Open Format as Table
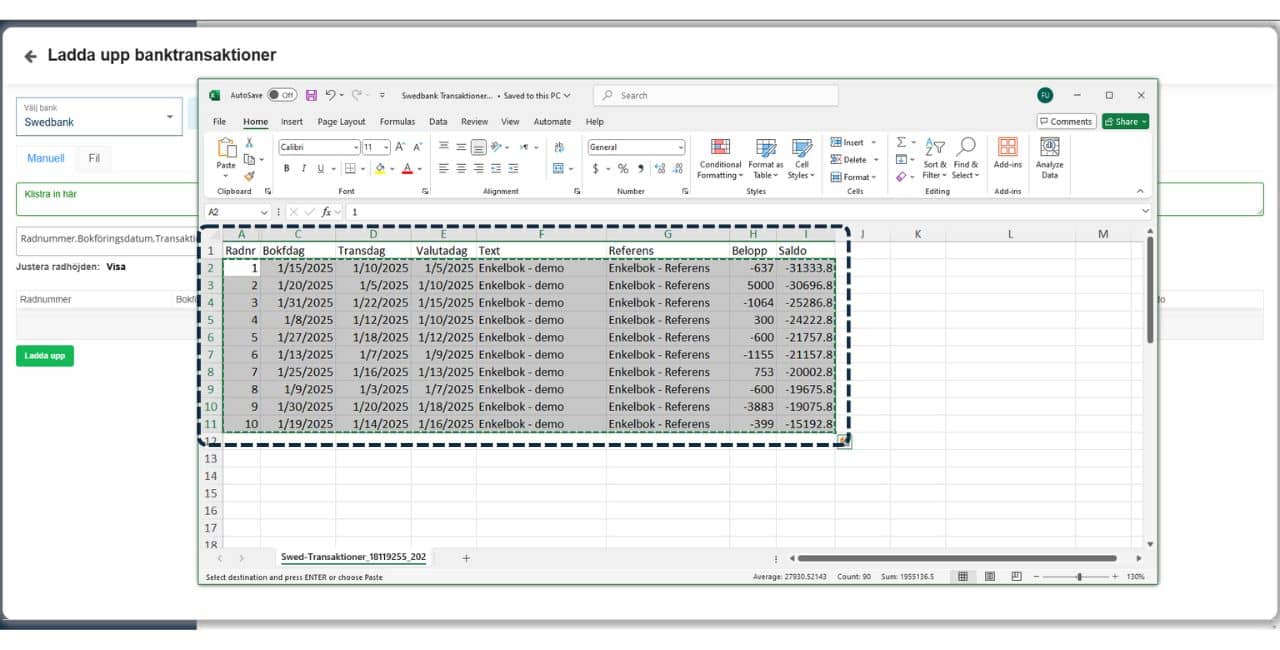This screenshot has height=650, width=1280. [x=766, y=158]
